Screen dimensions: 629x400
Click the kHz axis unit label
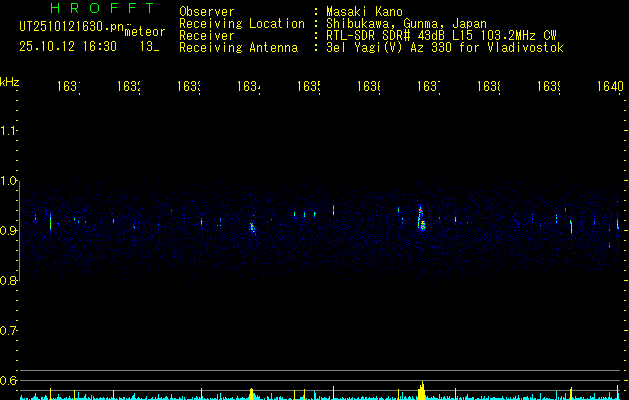(10, 82)
